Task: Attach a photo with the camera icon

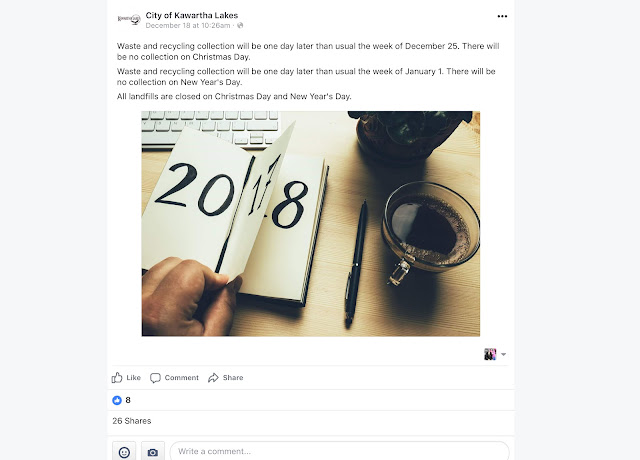Action: tap(153, 452)
